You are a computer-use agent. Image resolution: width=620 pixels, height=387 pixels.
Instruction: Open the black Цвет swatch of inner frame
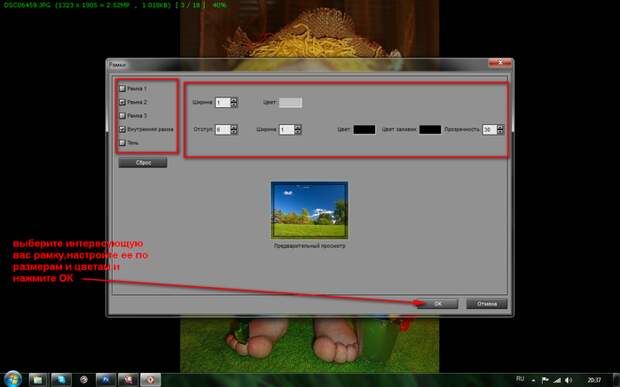364,130
